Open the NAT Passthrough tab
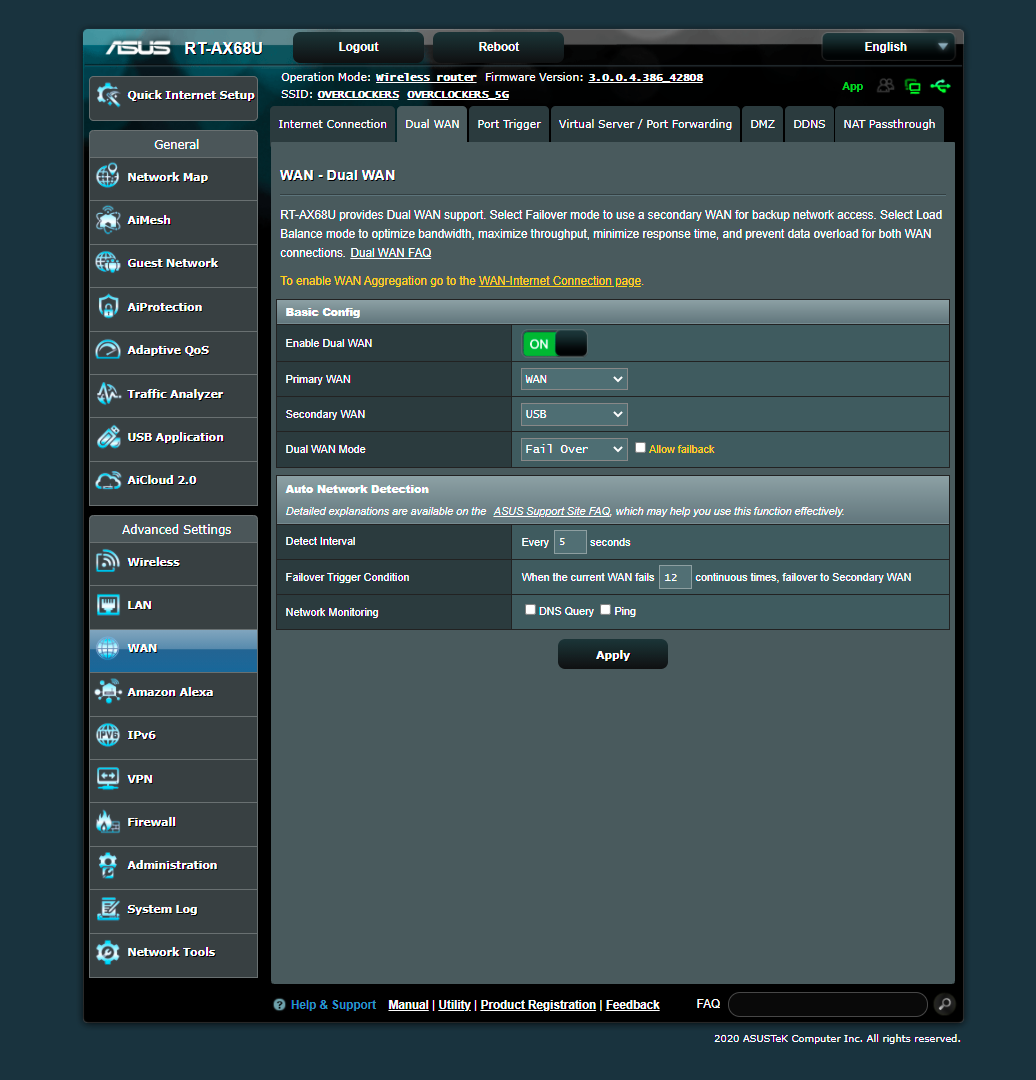Image resolution: width=1036 pixels, height=1080 pixels. click(x=889, y=124)
